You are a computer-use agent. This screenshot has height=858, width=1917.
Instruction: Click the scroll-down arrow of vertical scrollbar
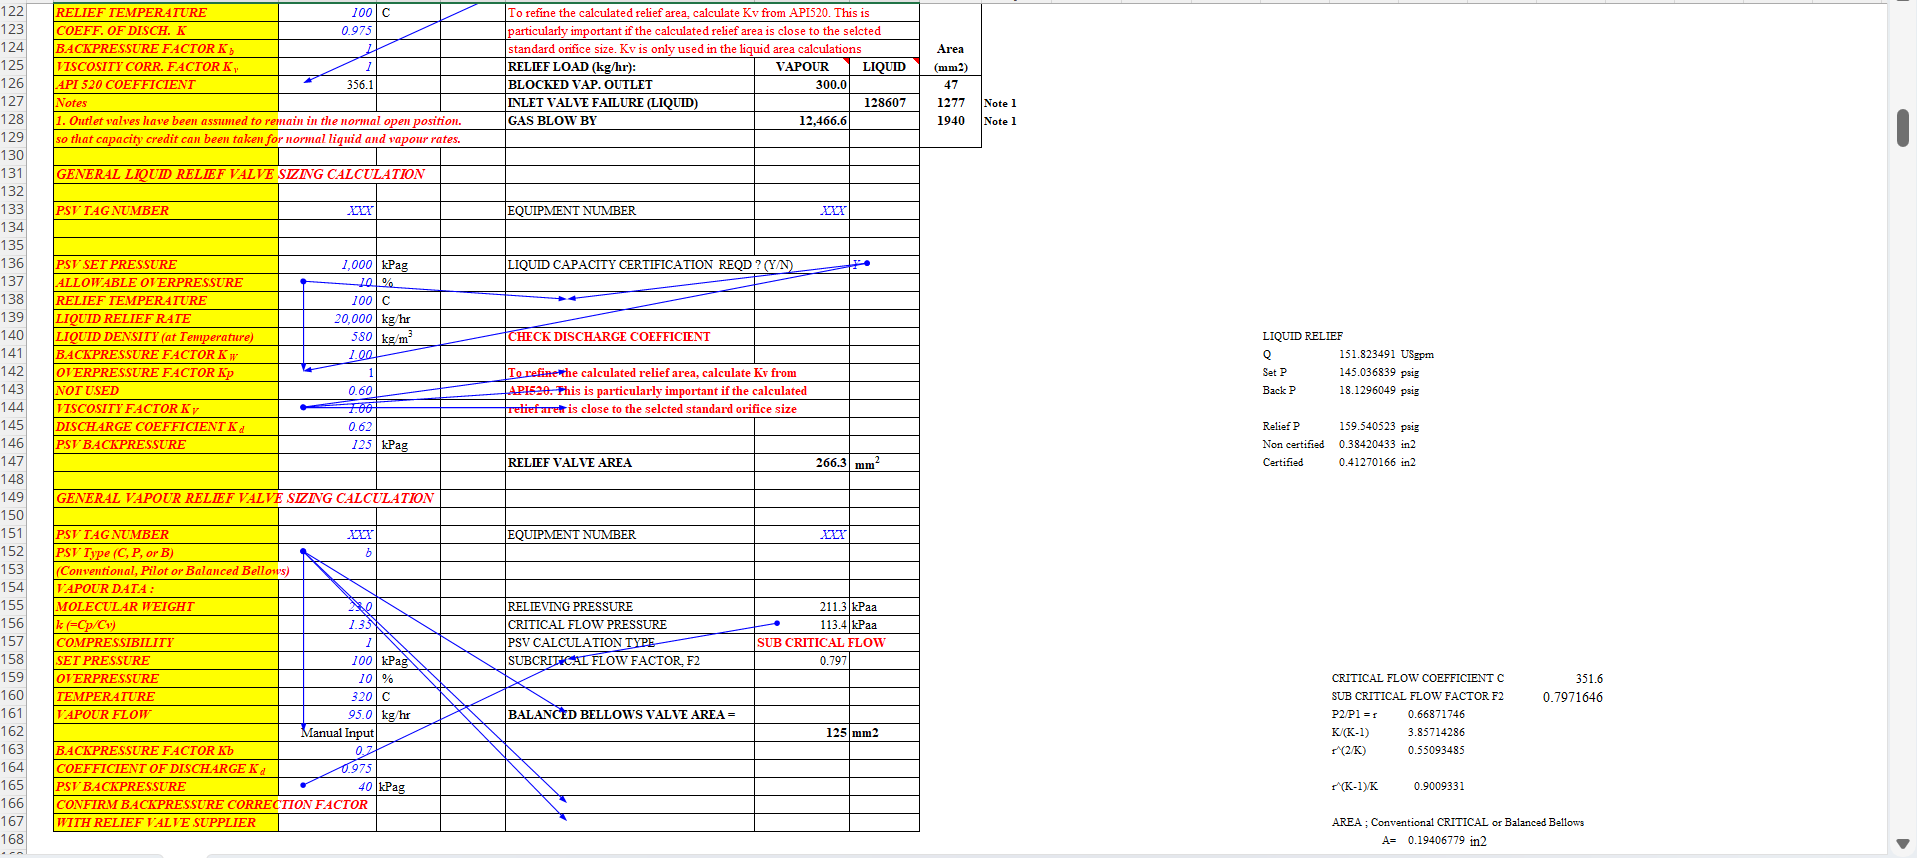[1902, 843]
